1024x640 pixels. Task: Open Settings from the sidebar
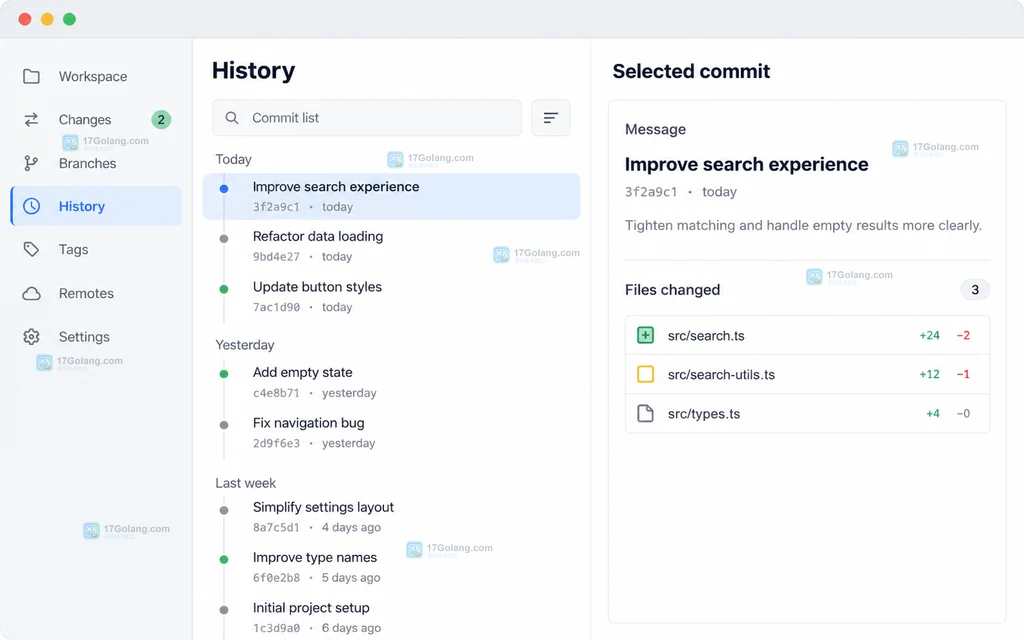pyautogui.click(x=96, y=336)
